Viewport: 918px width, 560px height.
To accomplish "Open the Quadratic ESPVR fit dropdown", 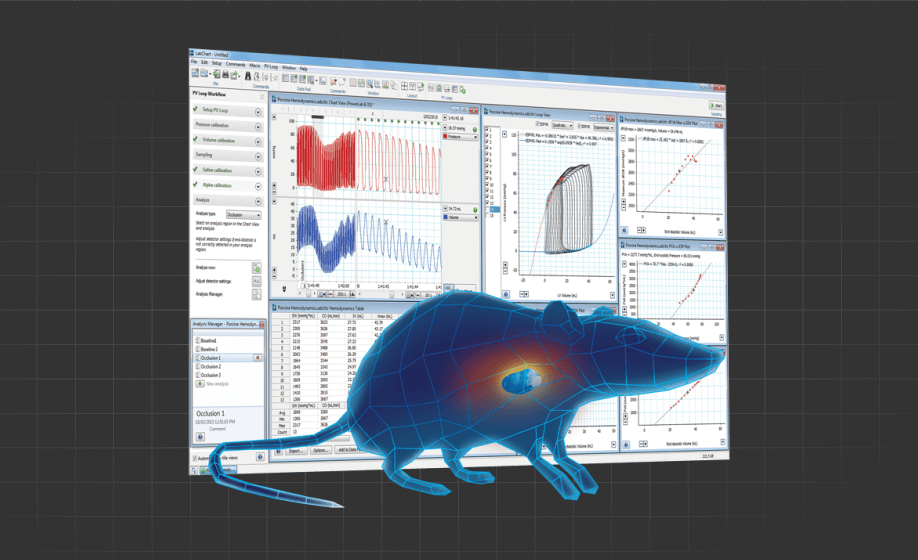I will [x=563, y=125].
